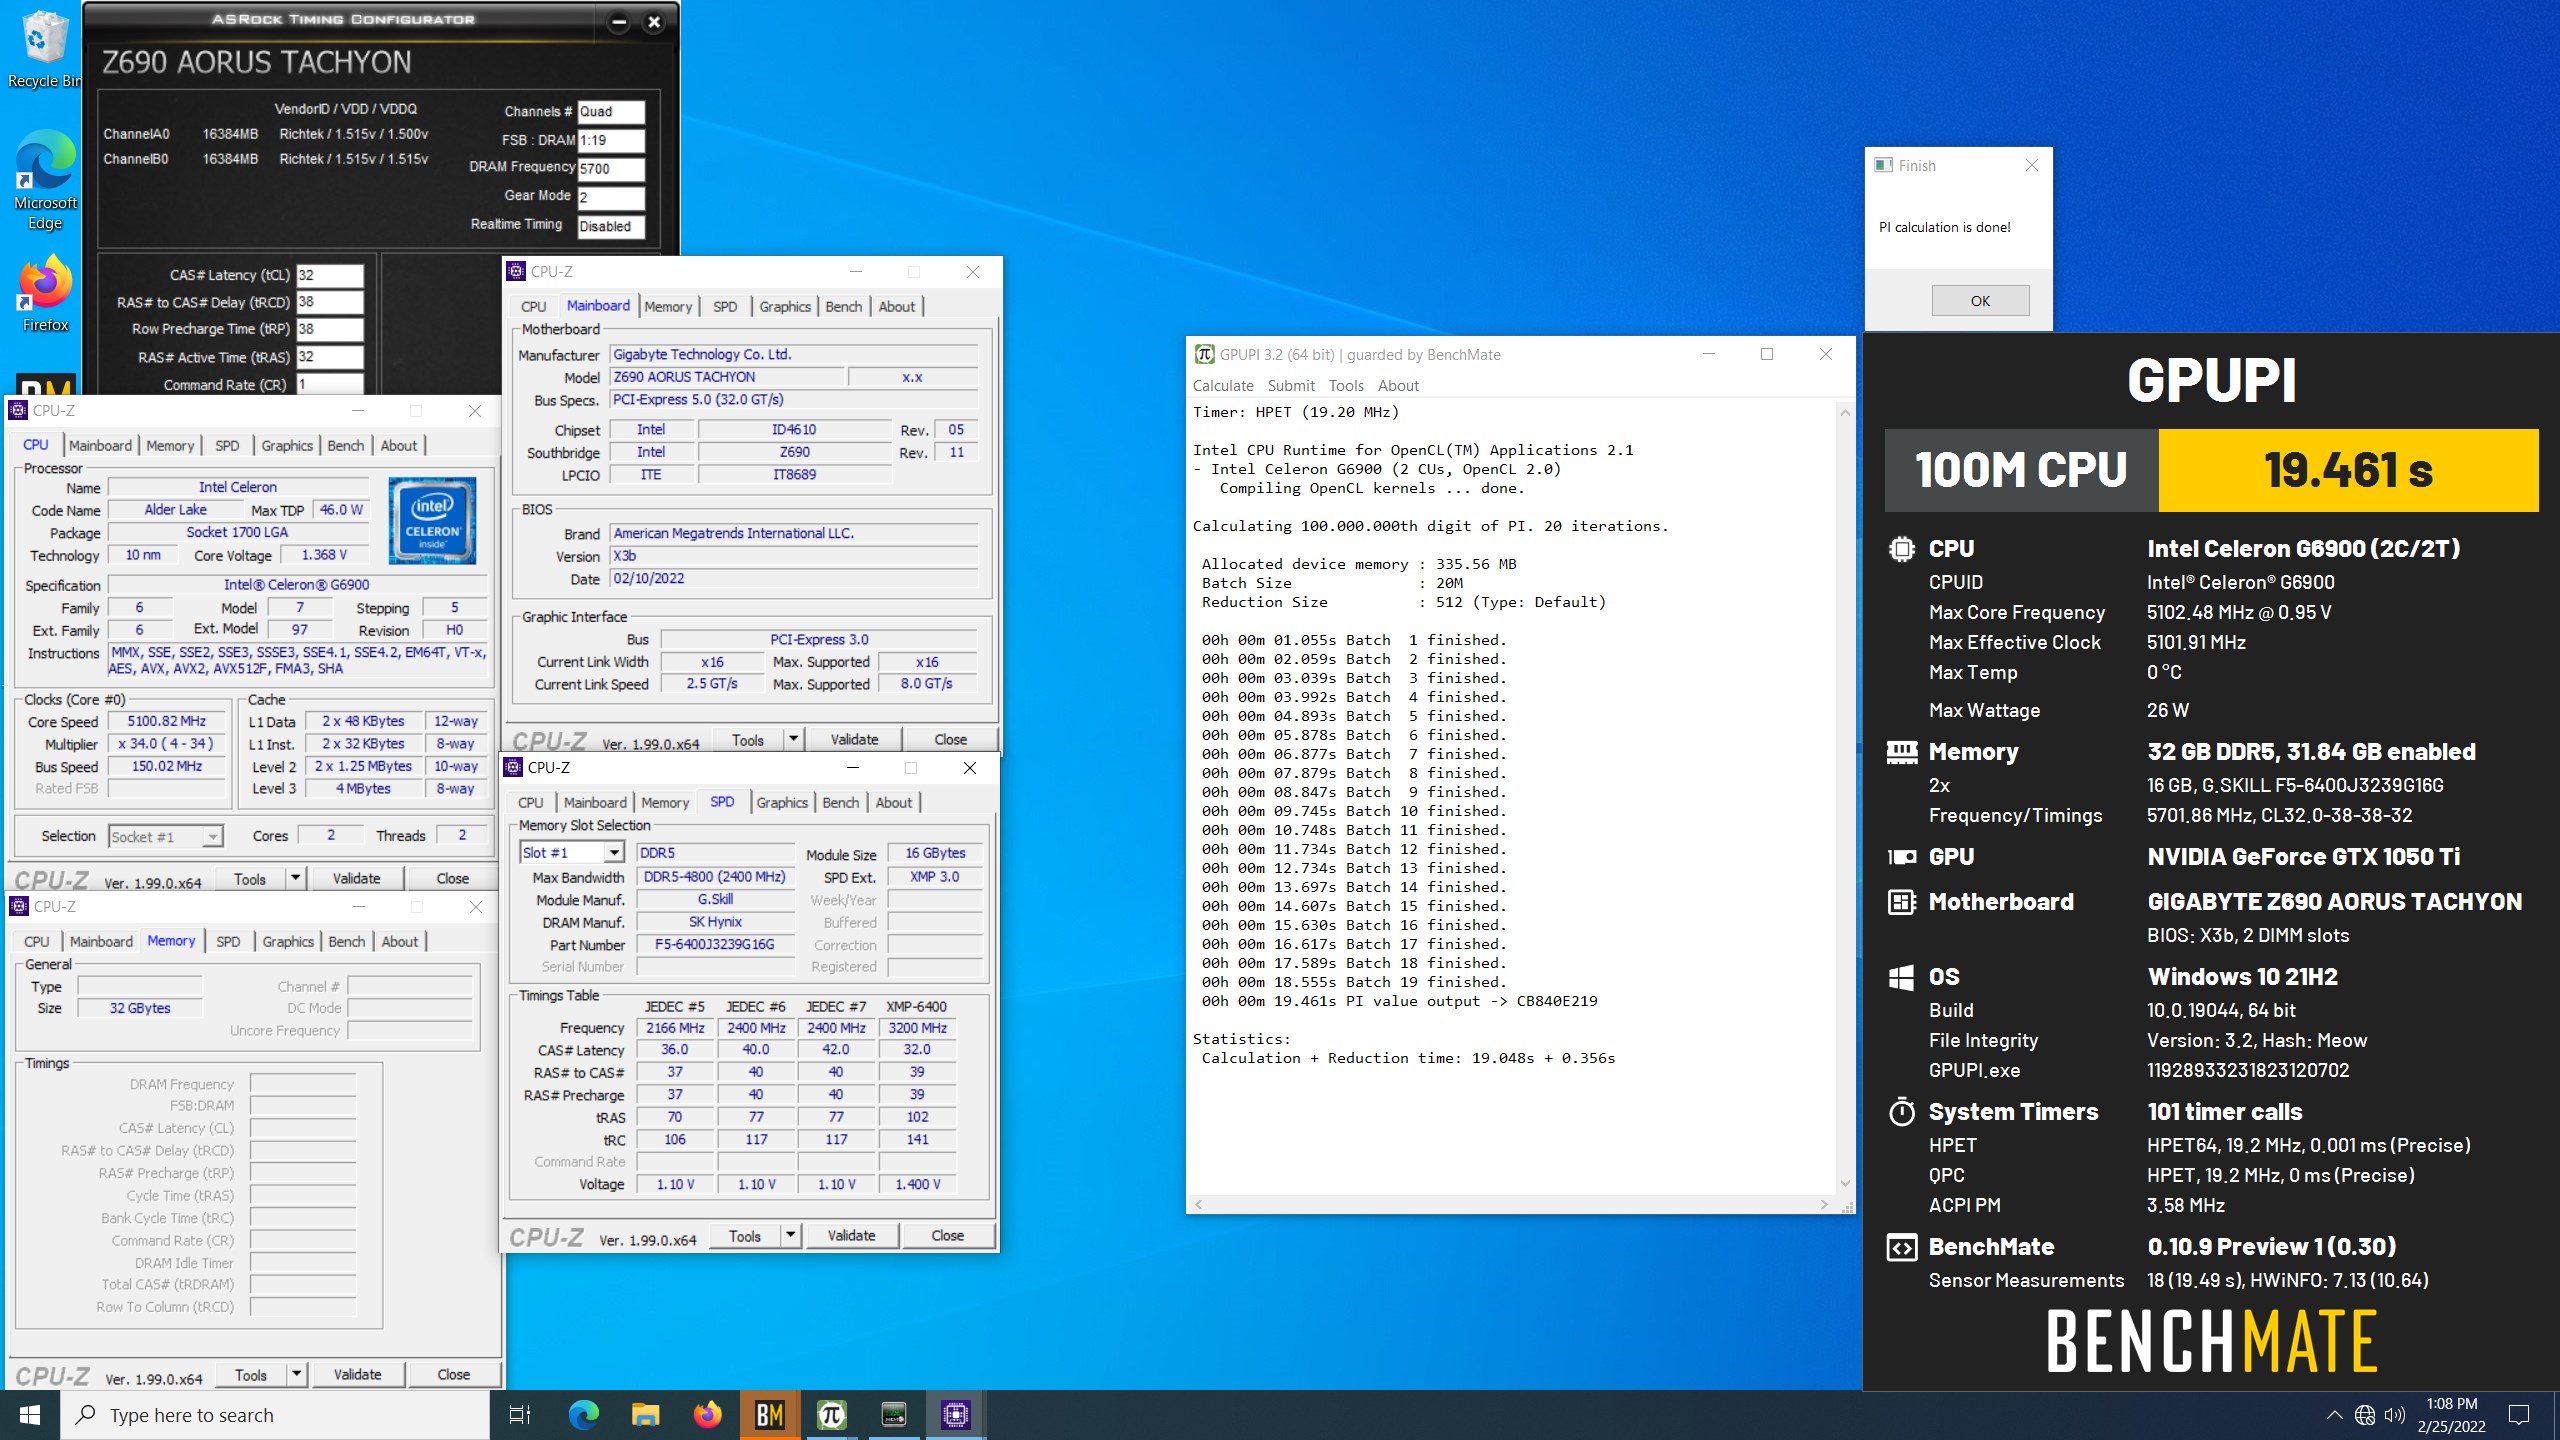The image size is (2560, 1440).
Task: Click the GPUPI window title icon
Action: [x=1205, y=354]
